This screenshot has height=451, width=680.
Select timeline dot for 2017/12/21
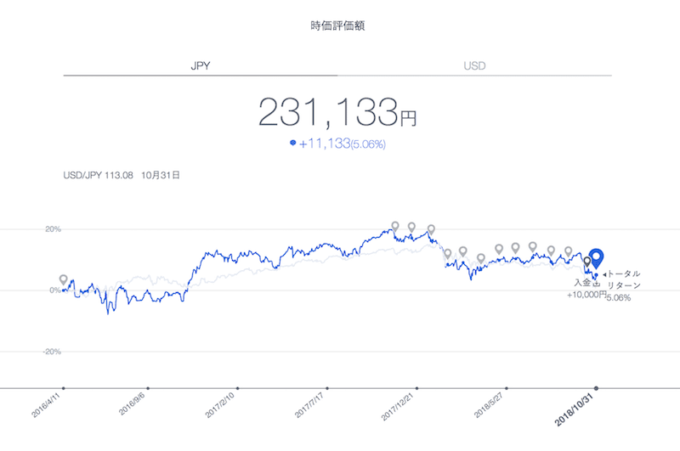(417, 388)
